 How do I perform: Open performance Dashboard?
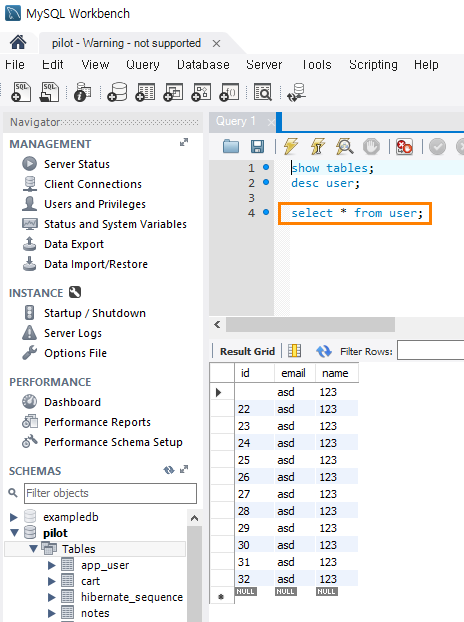tap(72, 402)
